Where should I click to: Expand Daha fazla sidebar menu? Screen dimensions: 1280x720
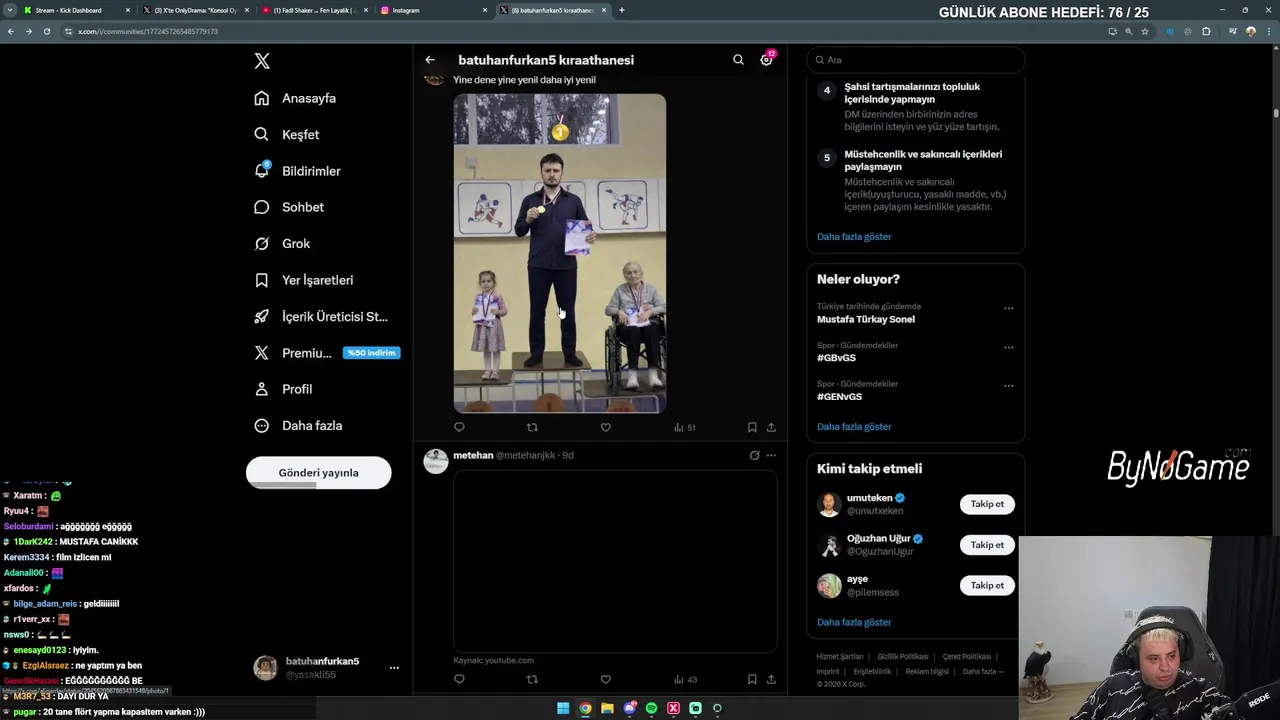coord(298,425)
